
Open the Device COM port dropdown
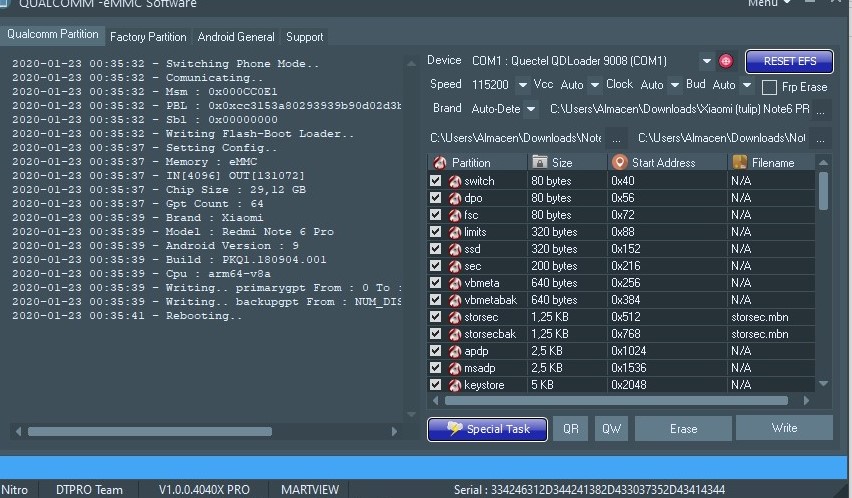(706, 61)
